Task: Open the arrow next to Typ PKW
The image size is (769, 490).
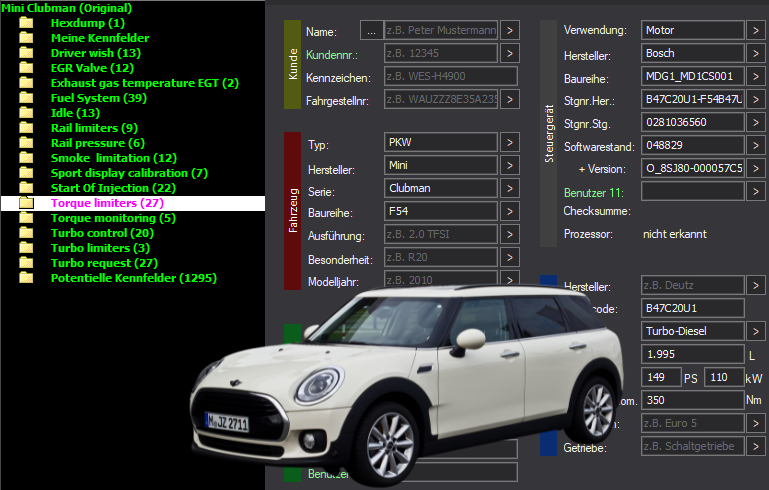Action: 510,142
